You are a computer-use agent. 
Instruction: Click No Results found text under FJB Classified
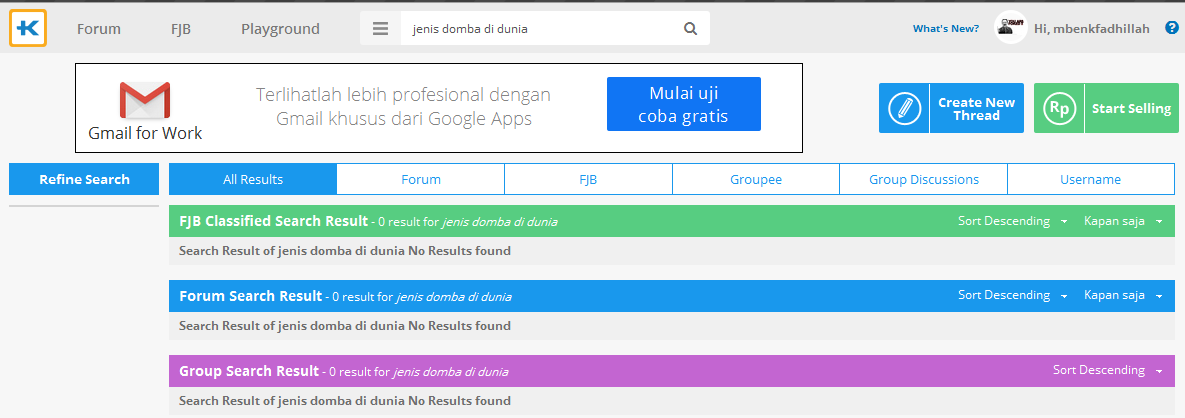(459, 250)
